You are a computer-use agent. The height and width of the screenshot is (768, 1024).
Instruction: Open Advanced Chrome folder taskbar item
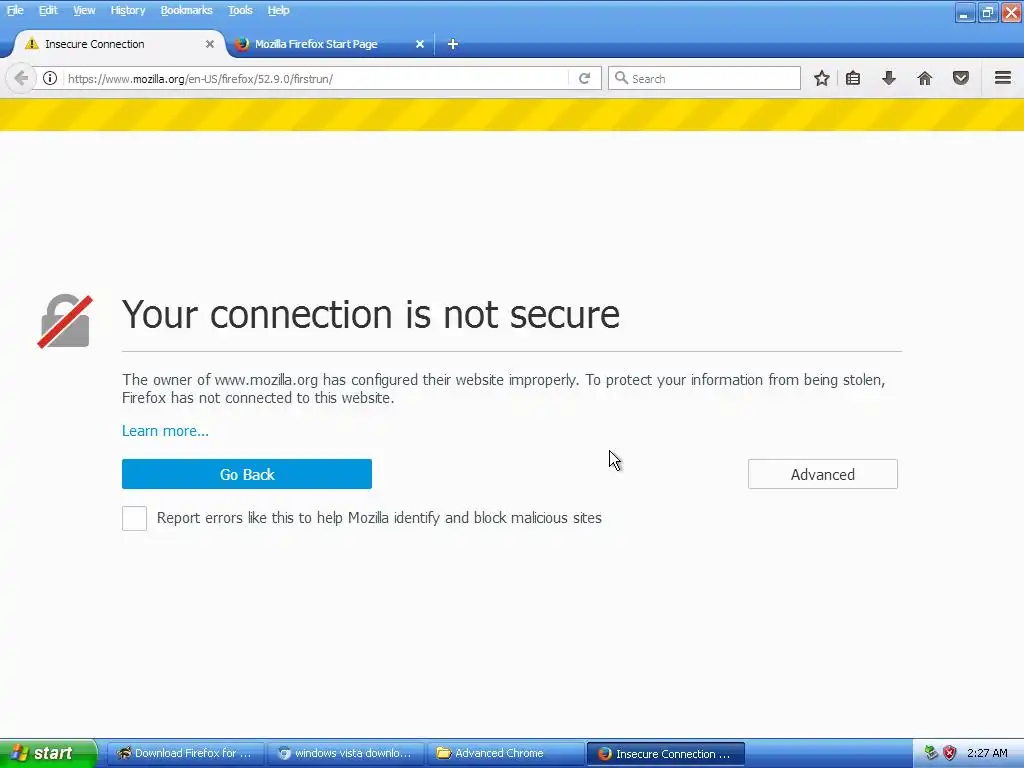click(506, 753)
